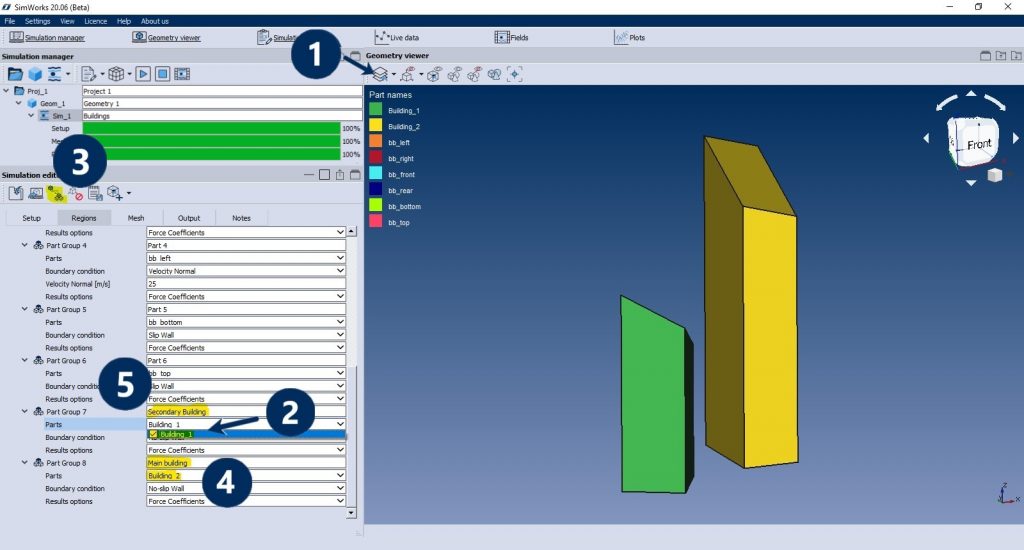Screen dimensions: 1024x550
Task: Click the Velocity Normal value field showing 25
Action: 246,283
